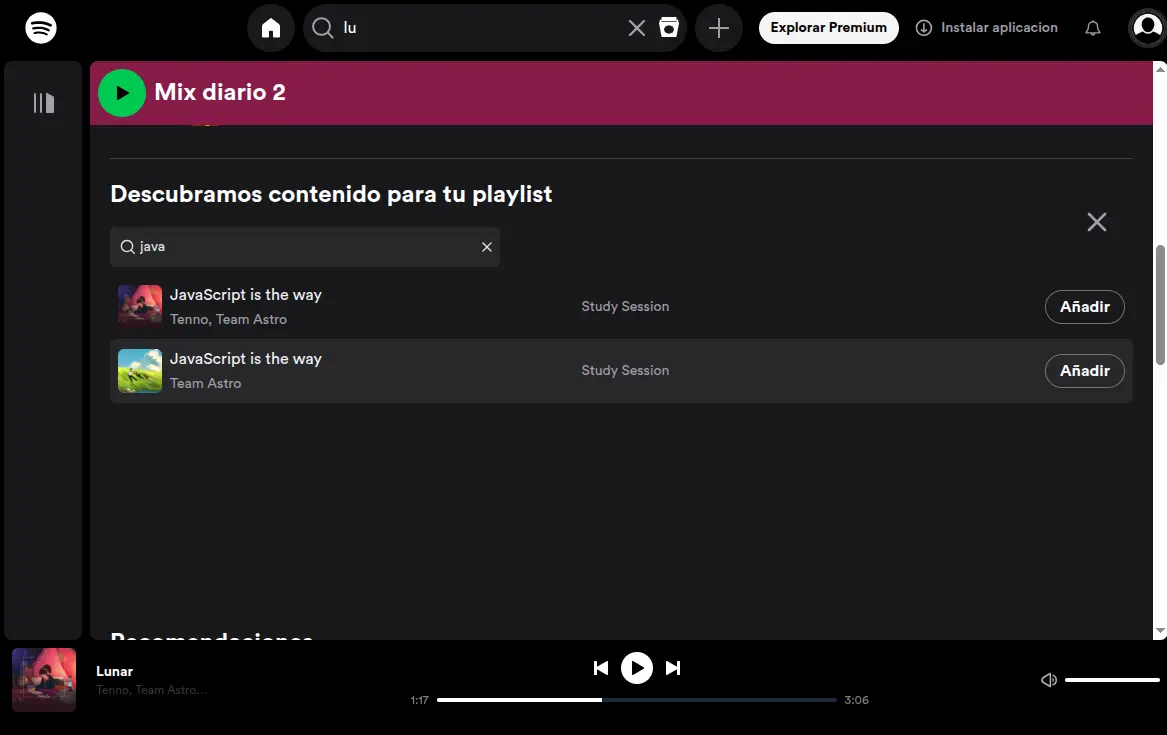
Task: Clear the top search field text
Action: point(637,28)
